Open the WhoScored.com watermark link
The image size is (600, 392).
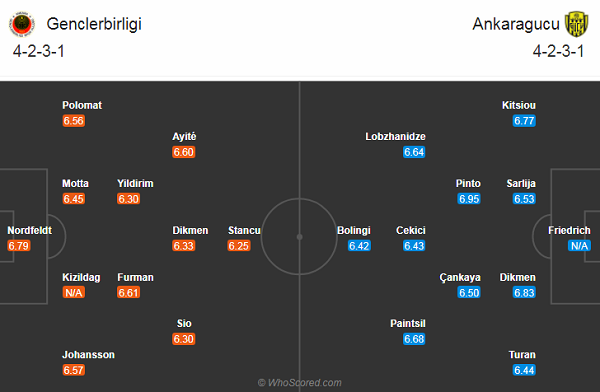[x=300, y=382]
